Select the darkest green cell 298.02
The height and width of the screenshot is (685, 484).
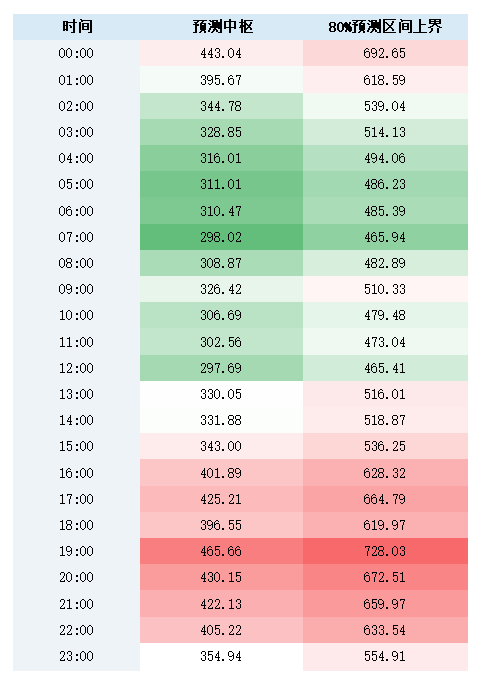(221, 237)
